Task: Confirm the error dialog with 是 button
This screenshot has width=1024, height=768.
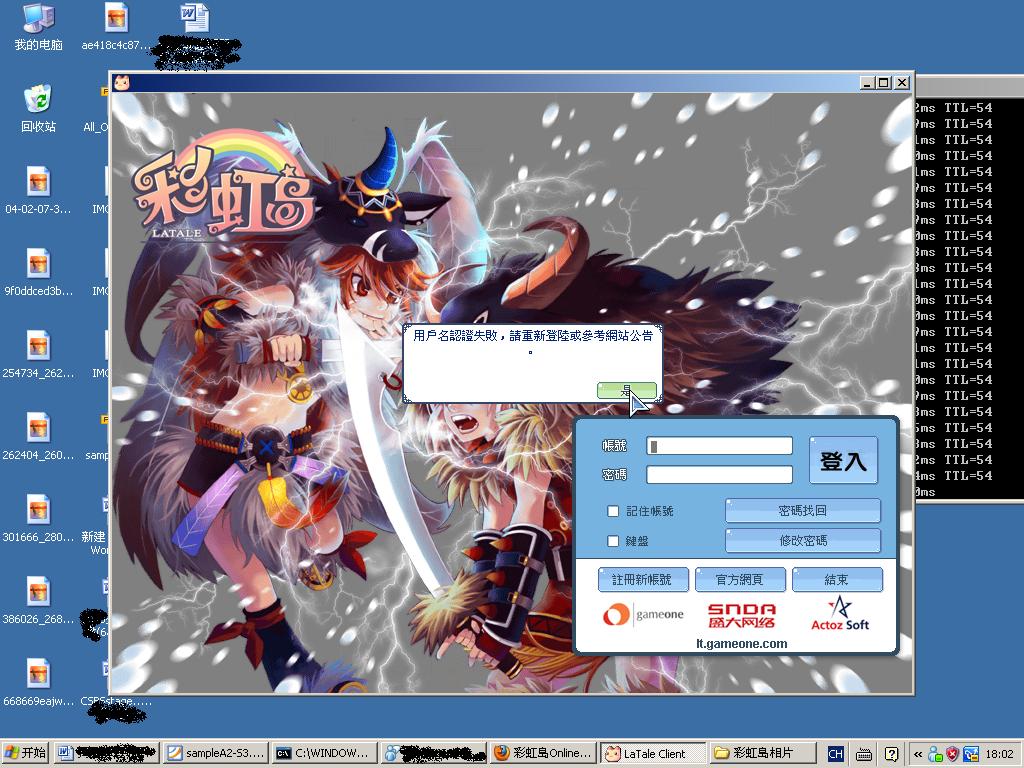Action: point(626,391)
